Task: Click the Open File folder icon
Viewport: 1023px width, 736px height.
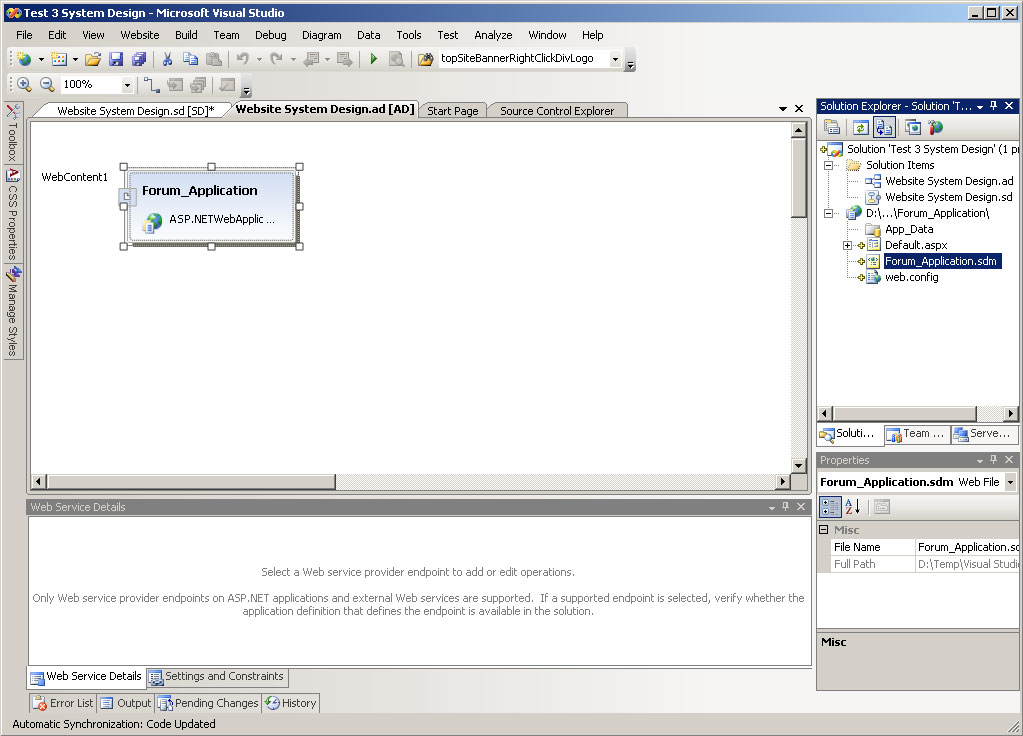Action: pos(93,59)
